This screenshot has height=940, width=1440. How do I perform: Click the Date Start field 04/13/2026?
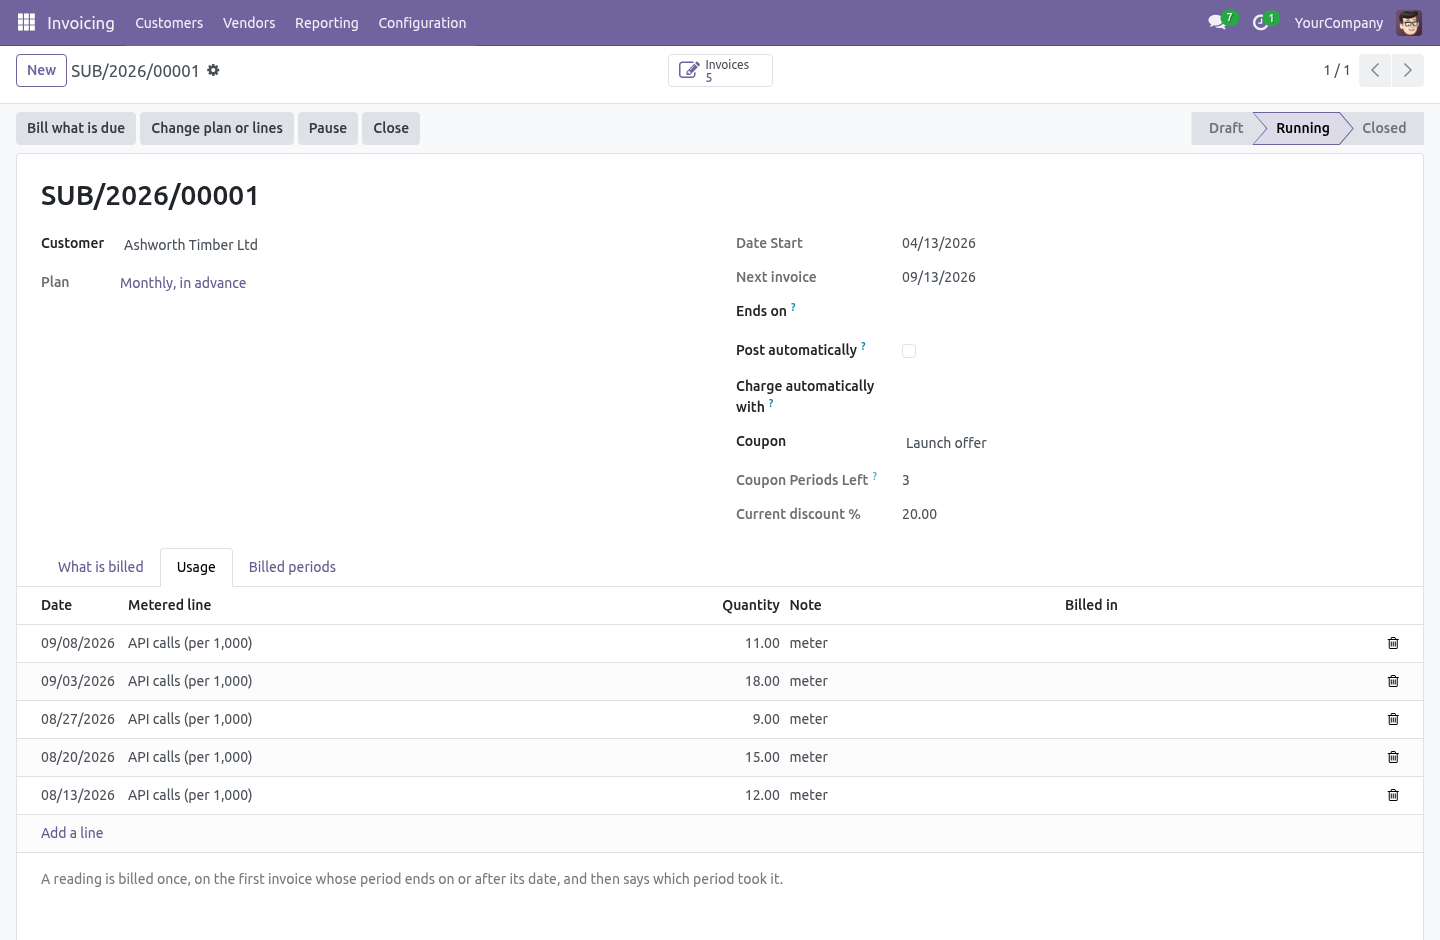pos(939,243)
